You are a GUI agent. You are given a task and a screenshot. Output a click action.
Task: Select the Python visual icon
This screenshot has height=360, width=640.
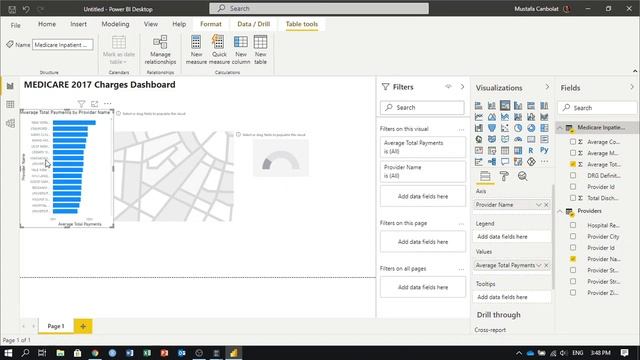544,150
